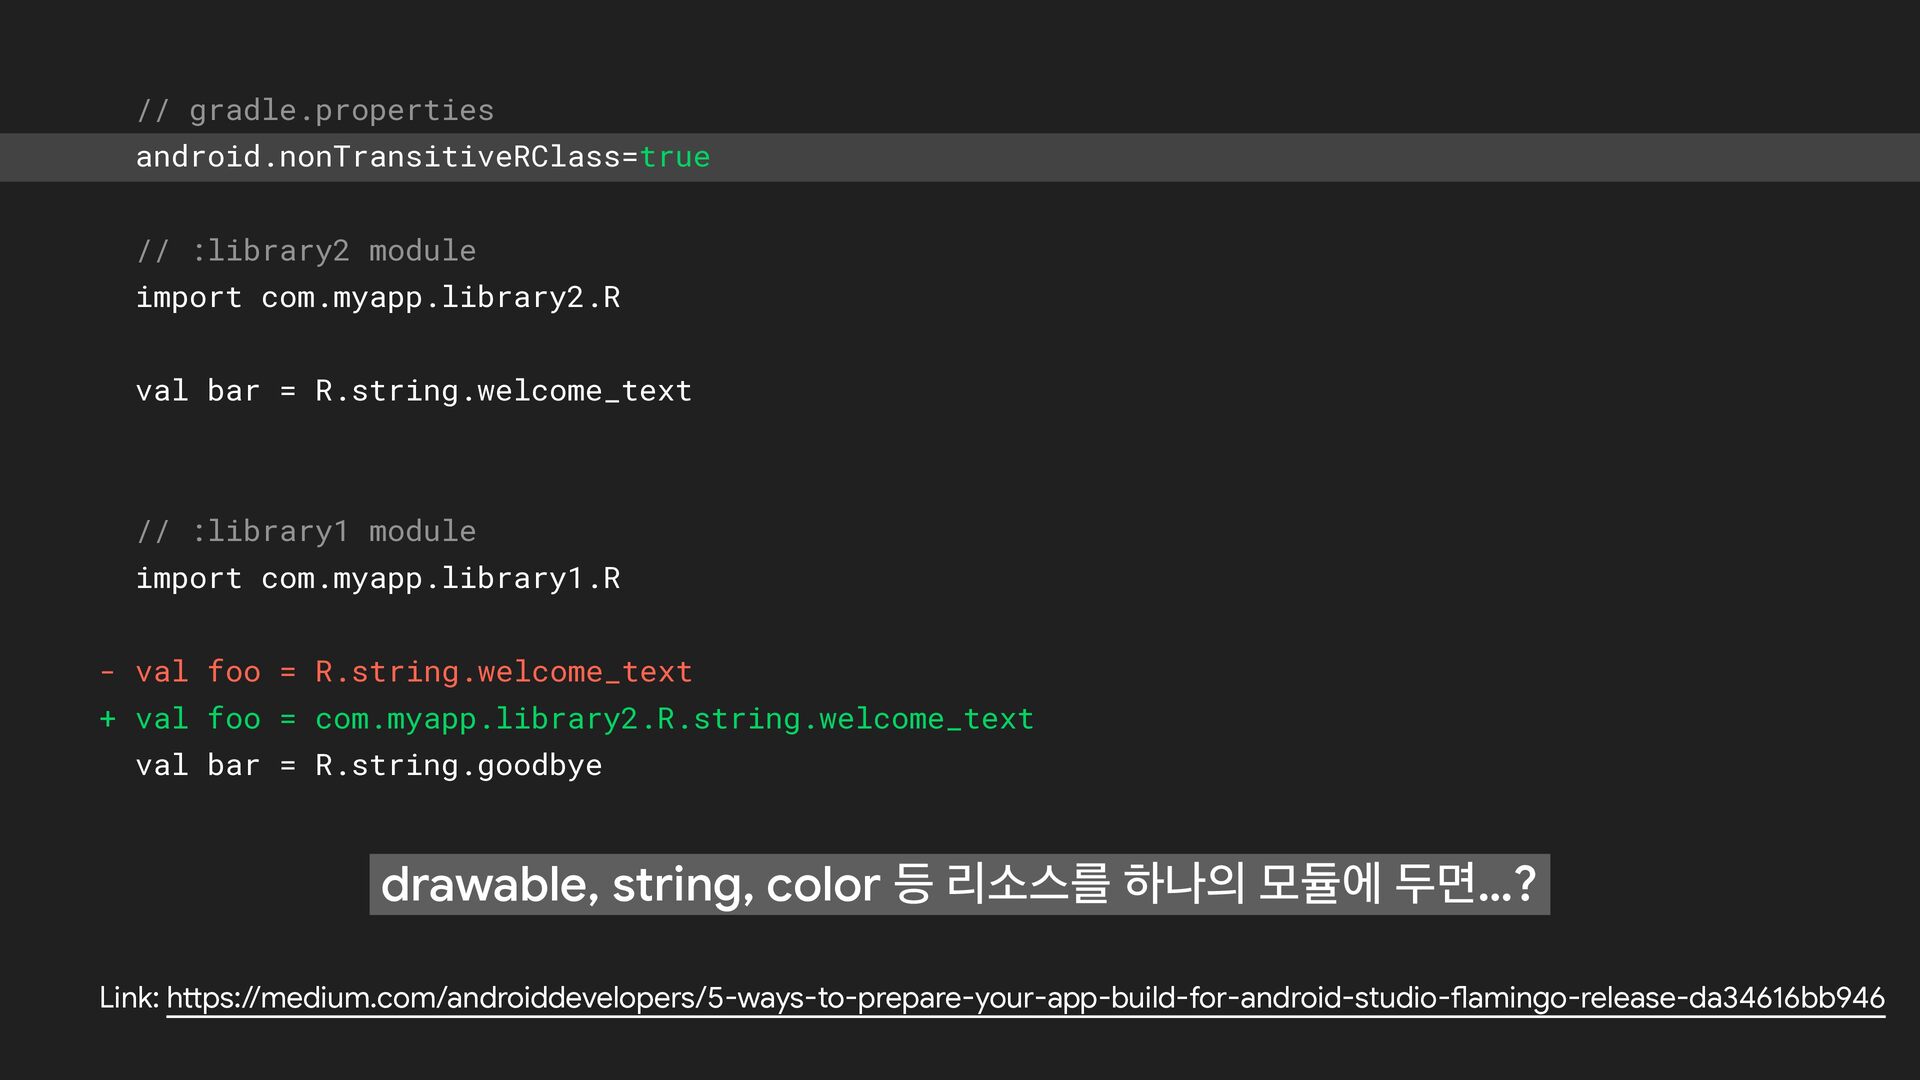Click the 'Link:' label
The height and width of the screenshot is (1080, 1920).
129,997
